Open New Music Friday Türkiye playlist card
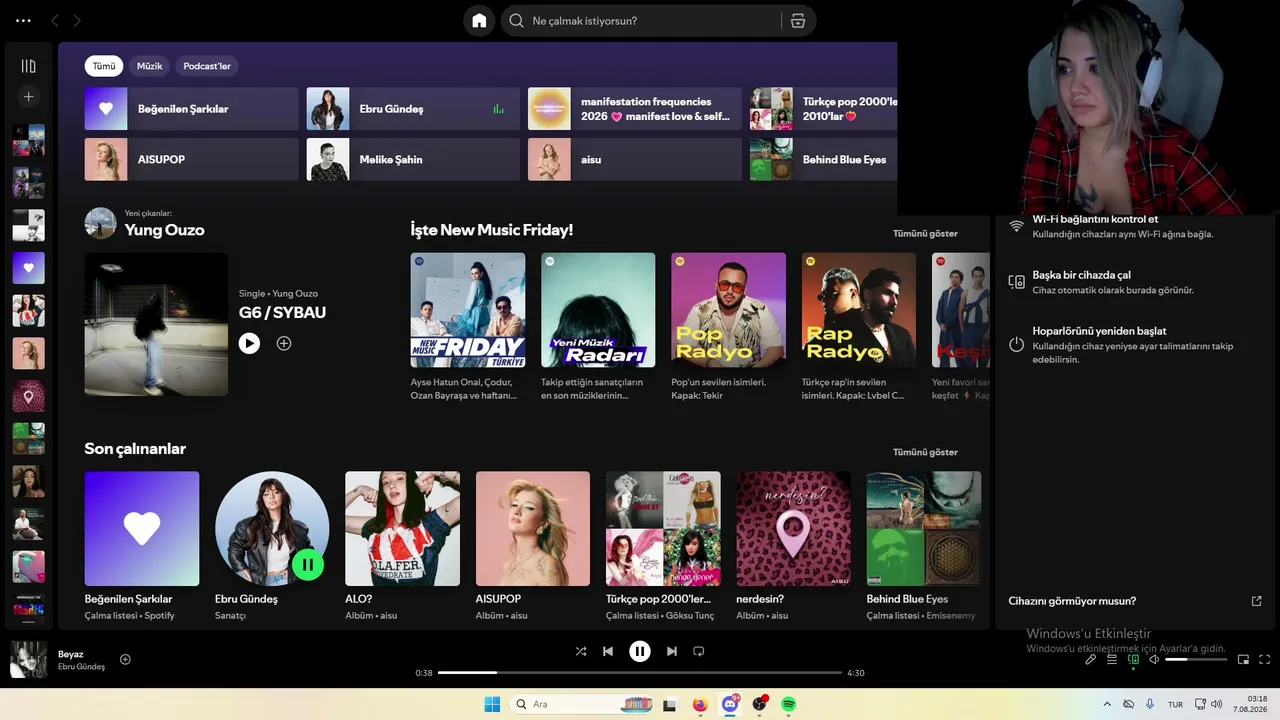The width and height of the screenshot is (1280, 720). pos(468,328)
